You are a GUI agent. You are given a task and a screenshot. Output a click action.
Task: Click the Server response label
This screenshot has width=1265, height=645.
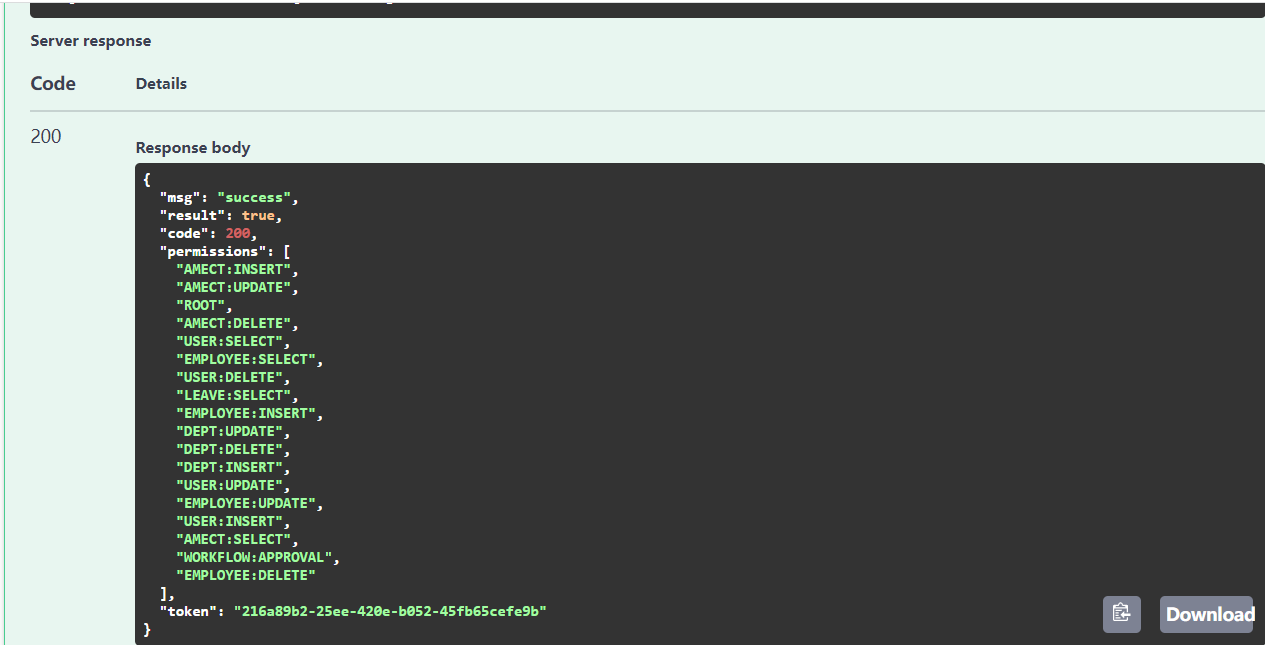[89, 40]
